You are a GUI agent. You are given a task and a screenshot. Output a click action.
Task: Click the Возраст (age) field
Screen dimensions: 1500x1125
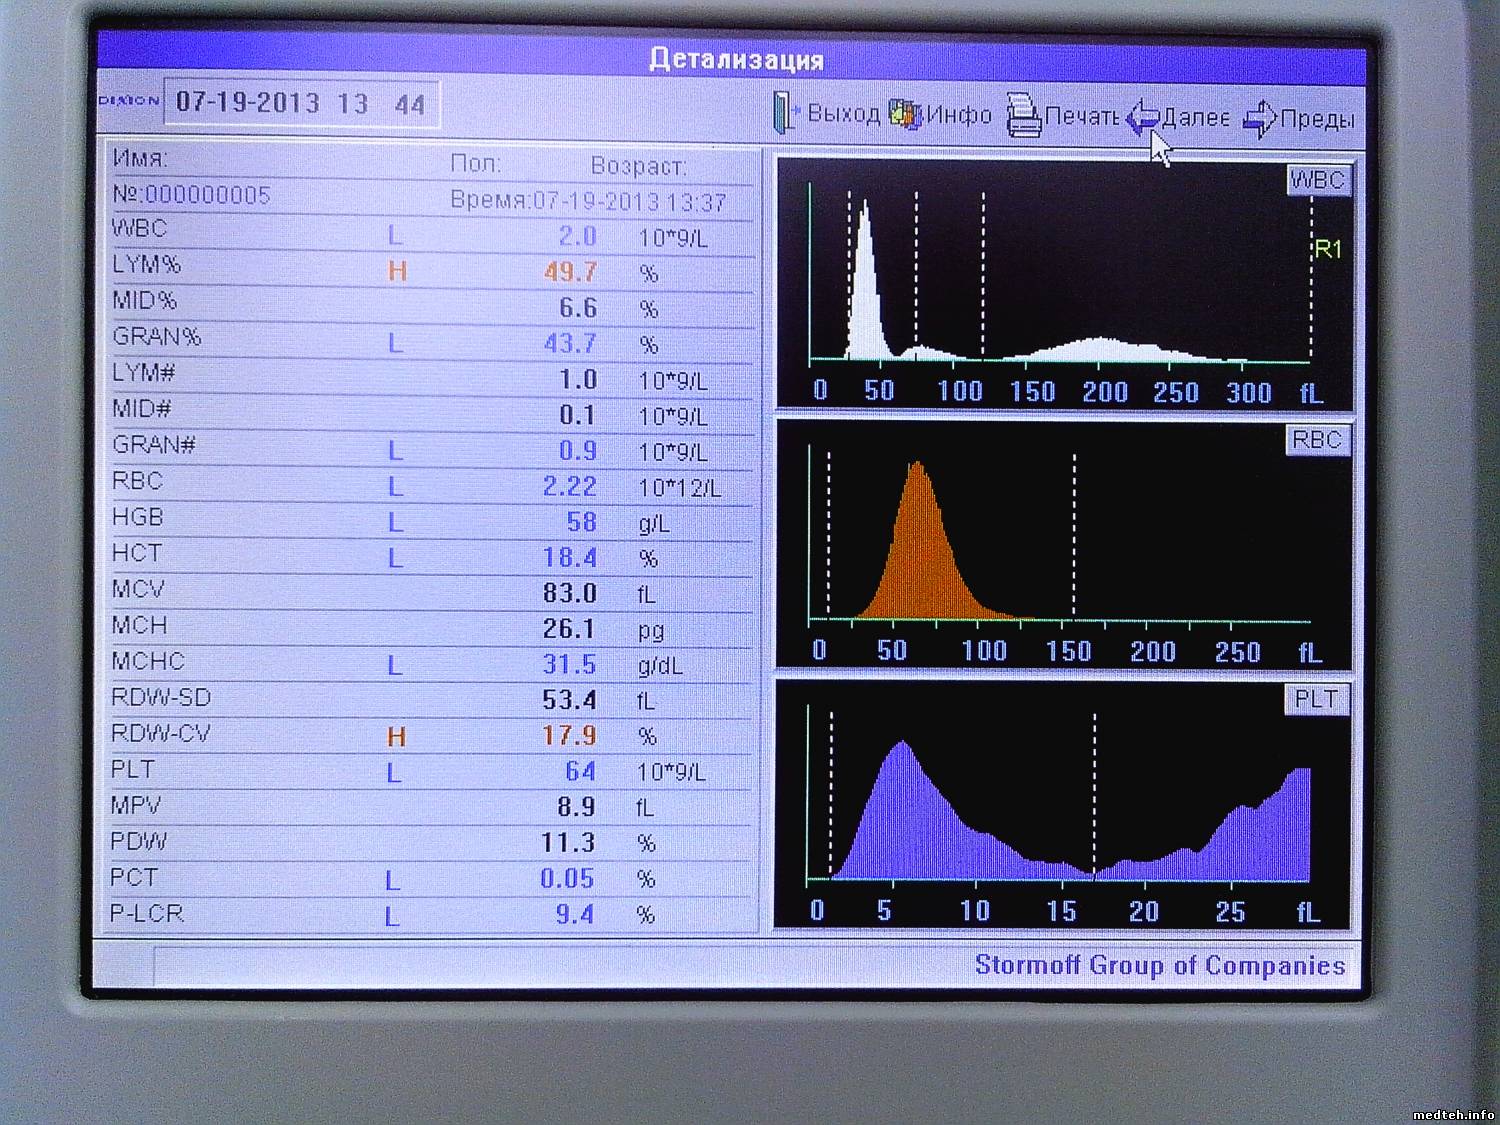[x=638, y=165]
